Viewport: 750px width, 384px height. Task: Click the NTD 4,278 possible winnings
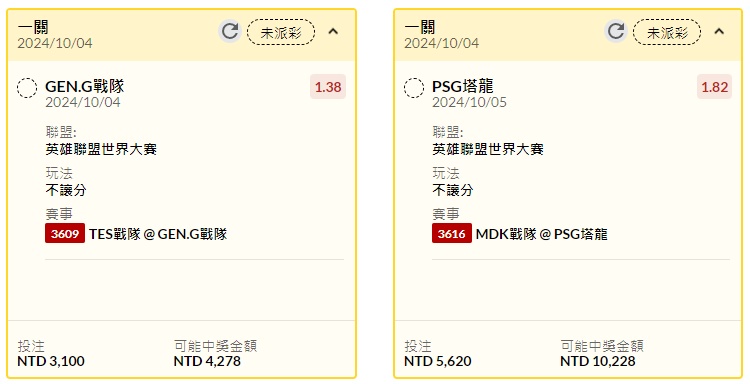[x=207, y=361]
